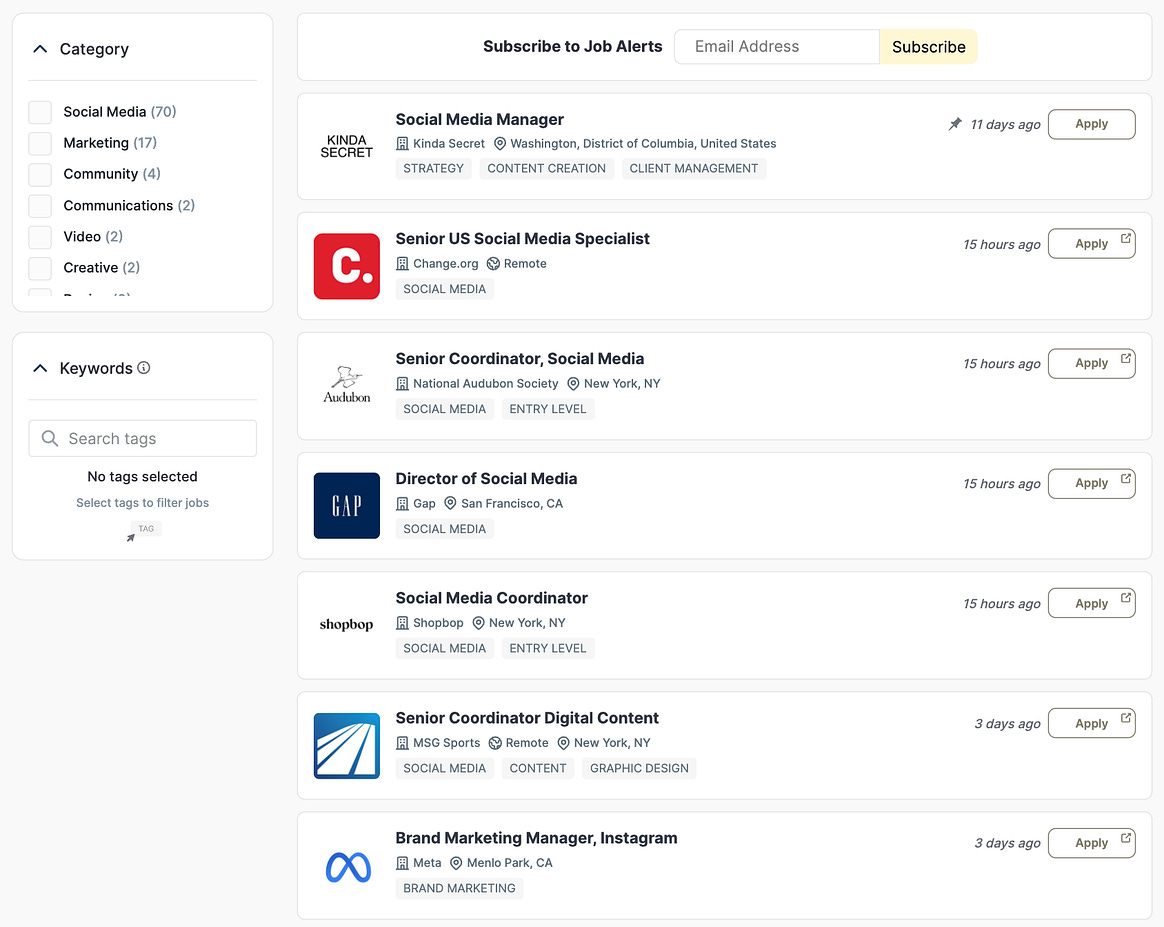Click the Gap logo

coord(347,505)
